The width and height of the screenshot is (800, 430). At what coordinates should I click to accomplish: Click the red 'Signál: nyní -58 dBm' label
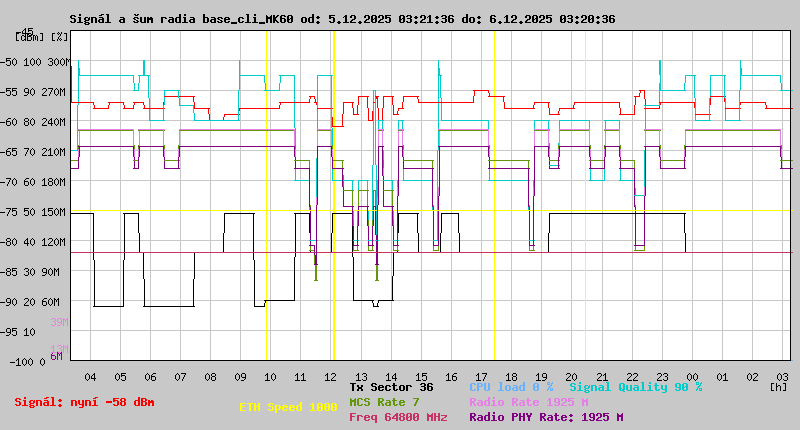point(85,402)
